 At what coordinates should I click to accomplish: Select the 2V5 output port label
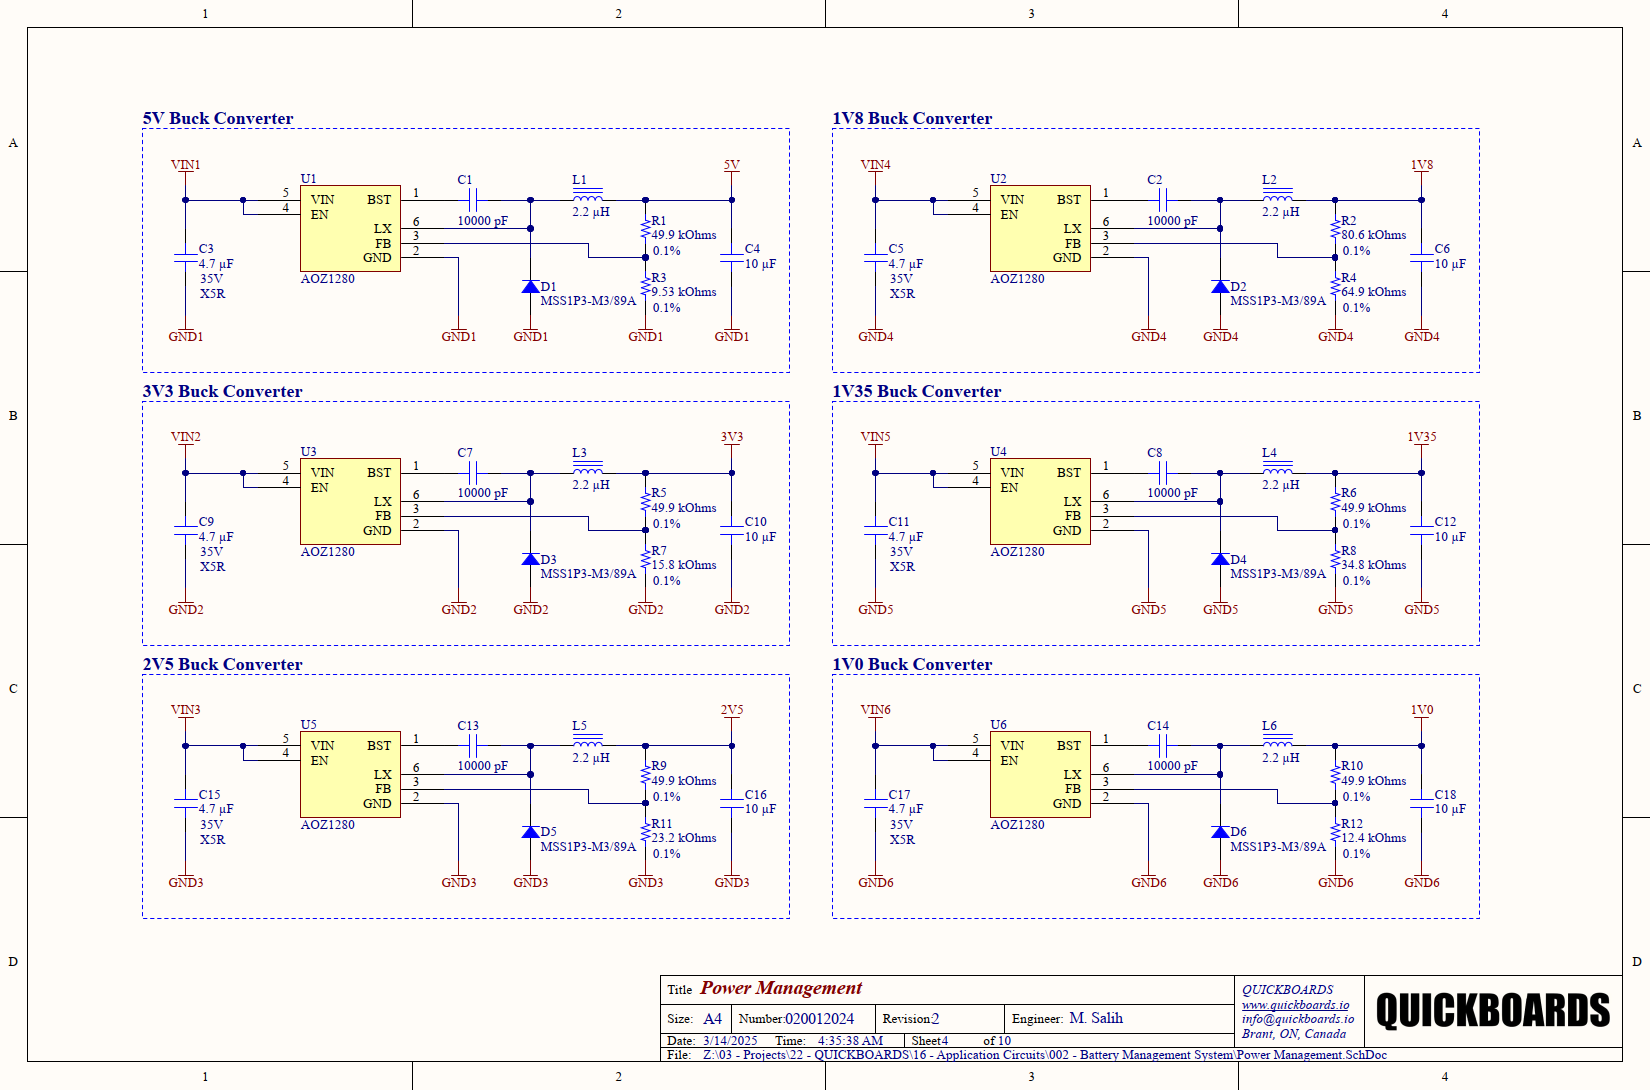(x=732, y=710)
